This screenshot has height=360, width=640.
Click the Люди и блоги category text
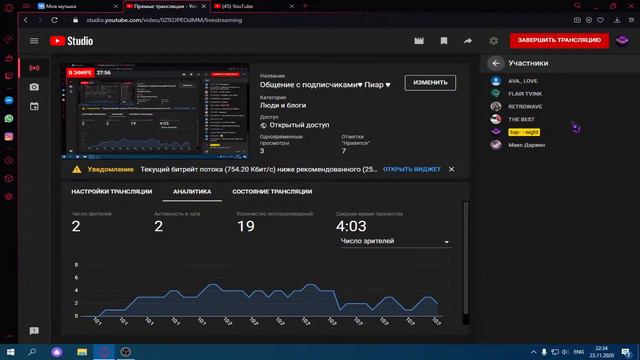click(283, 105)
